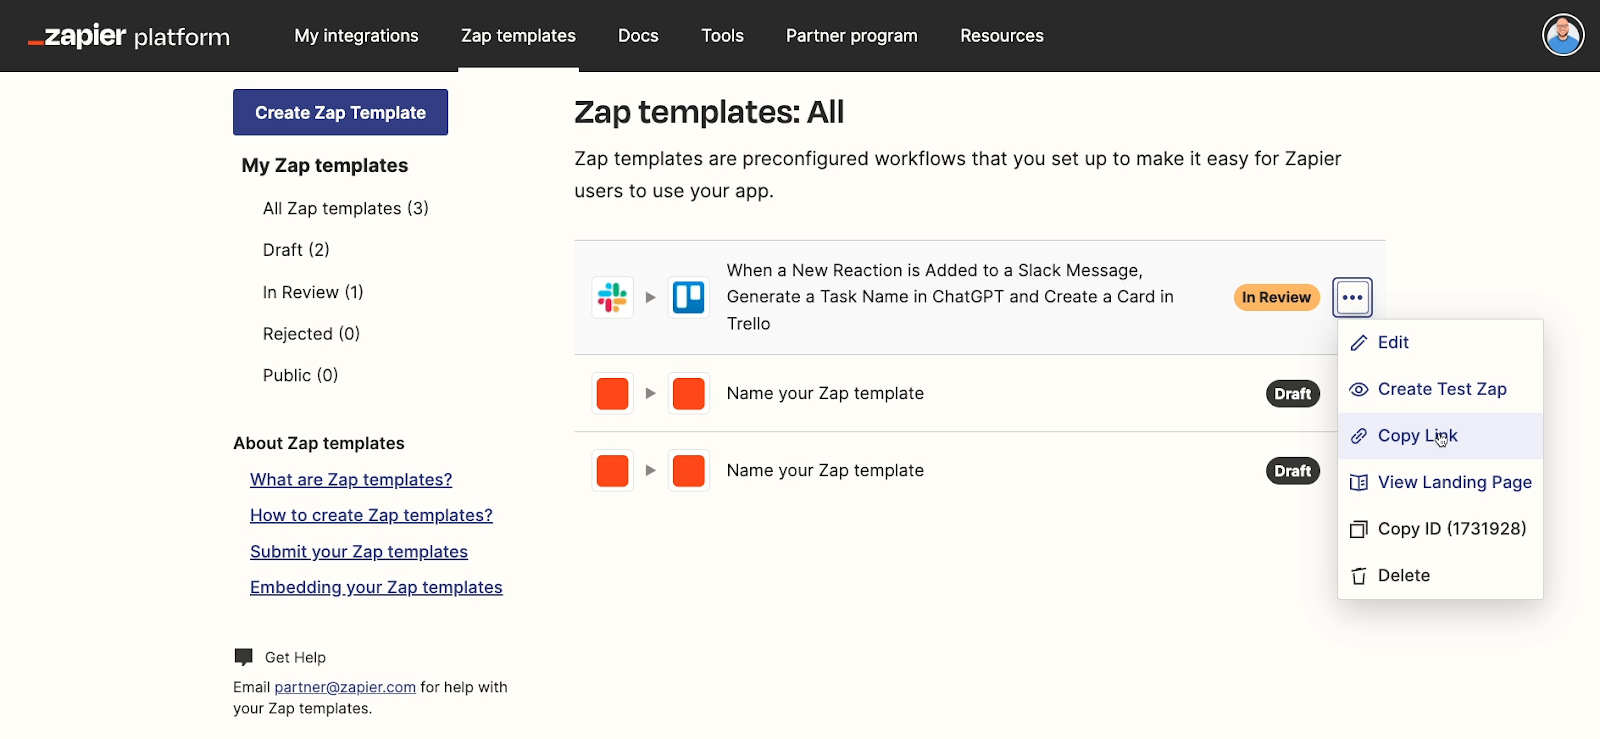Click the first orange icon in the first draft row

tap(612, 393)
